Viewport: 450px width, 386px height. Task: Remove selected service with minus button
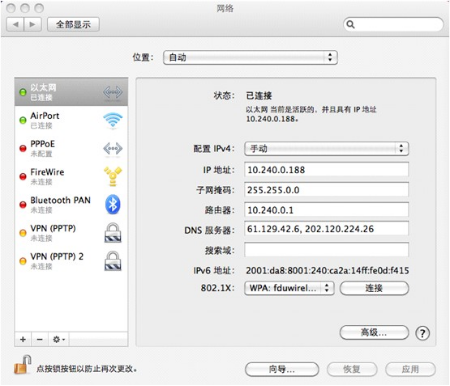pos(40,339)
